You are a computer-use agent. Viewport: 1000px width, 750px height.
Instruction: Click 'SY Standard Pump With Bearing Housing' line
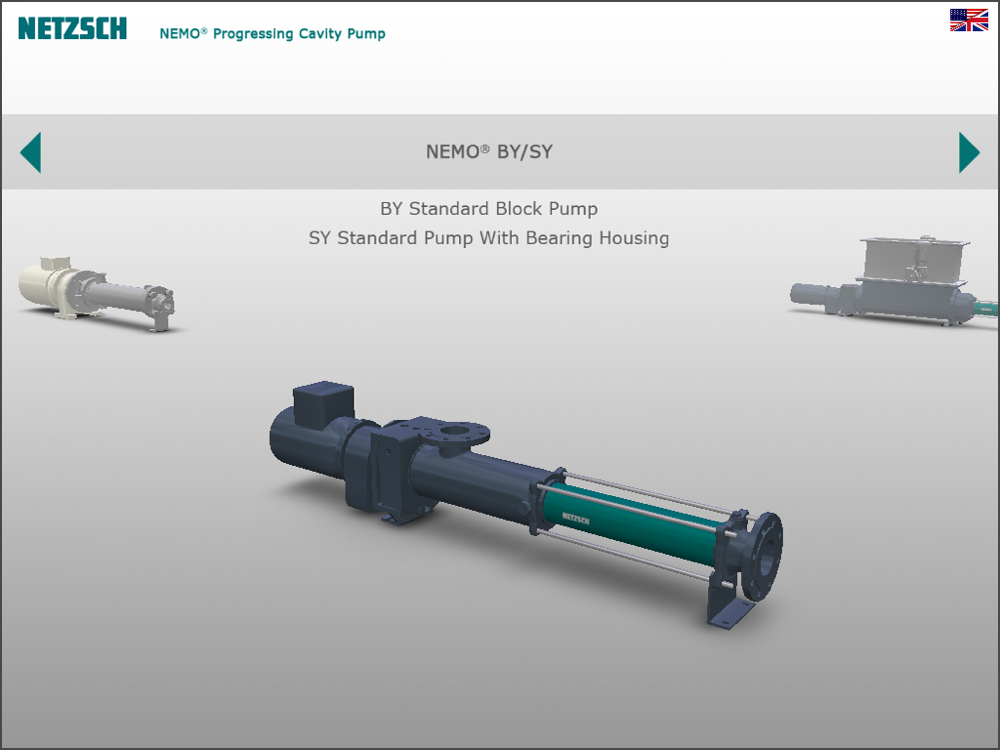pos(489,238)
